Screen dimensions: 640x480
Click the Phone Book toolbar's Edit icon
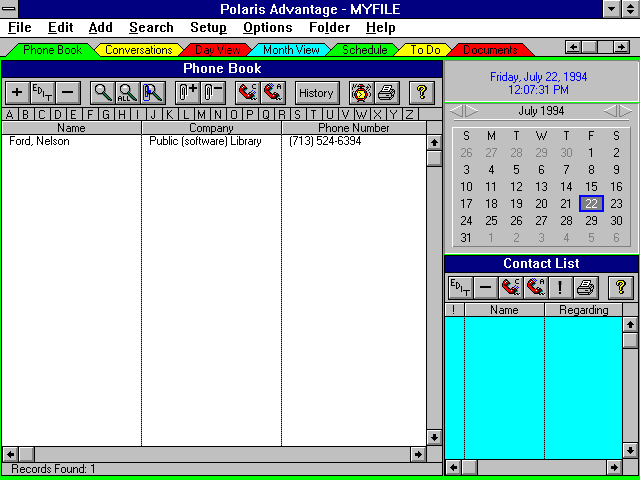click(42, 93)
